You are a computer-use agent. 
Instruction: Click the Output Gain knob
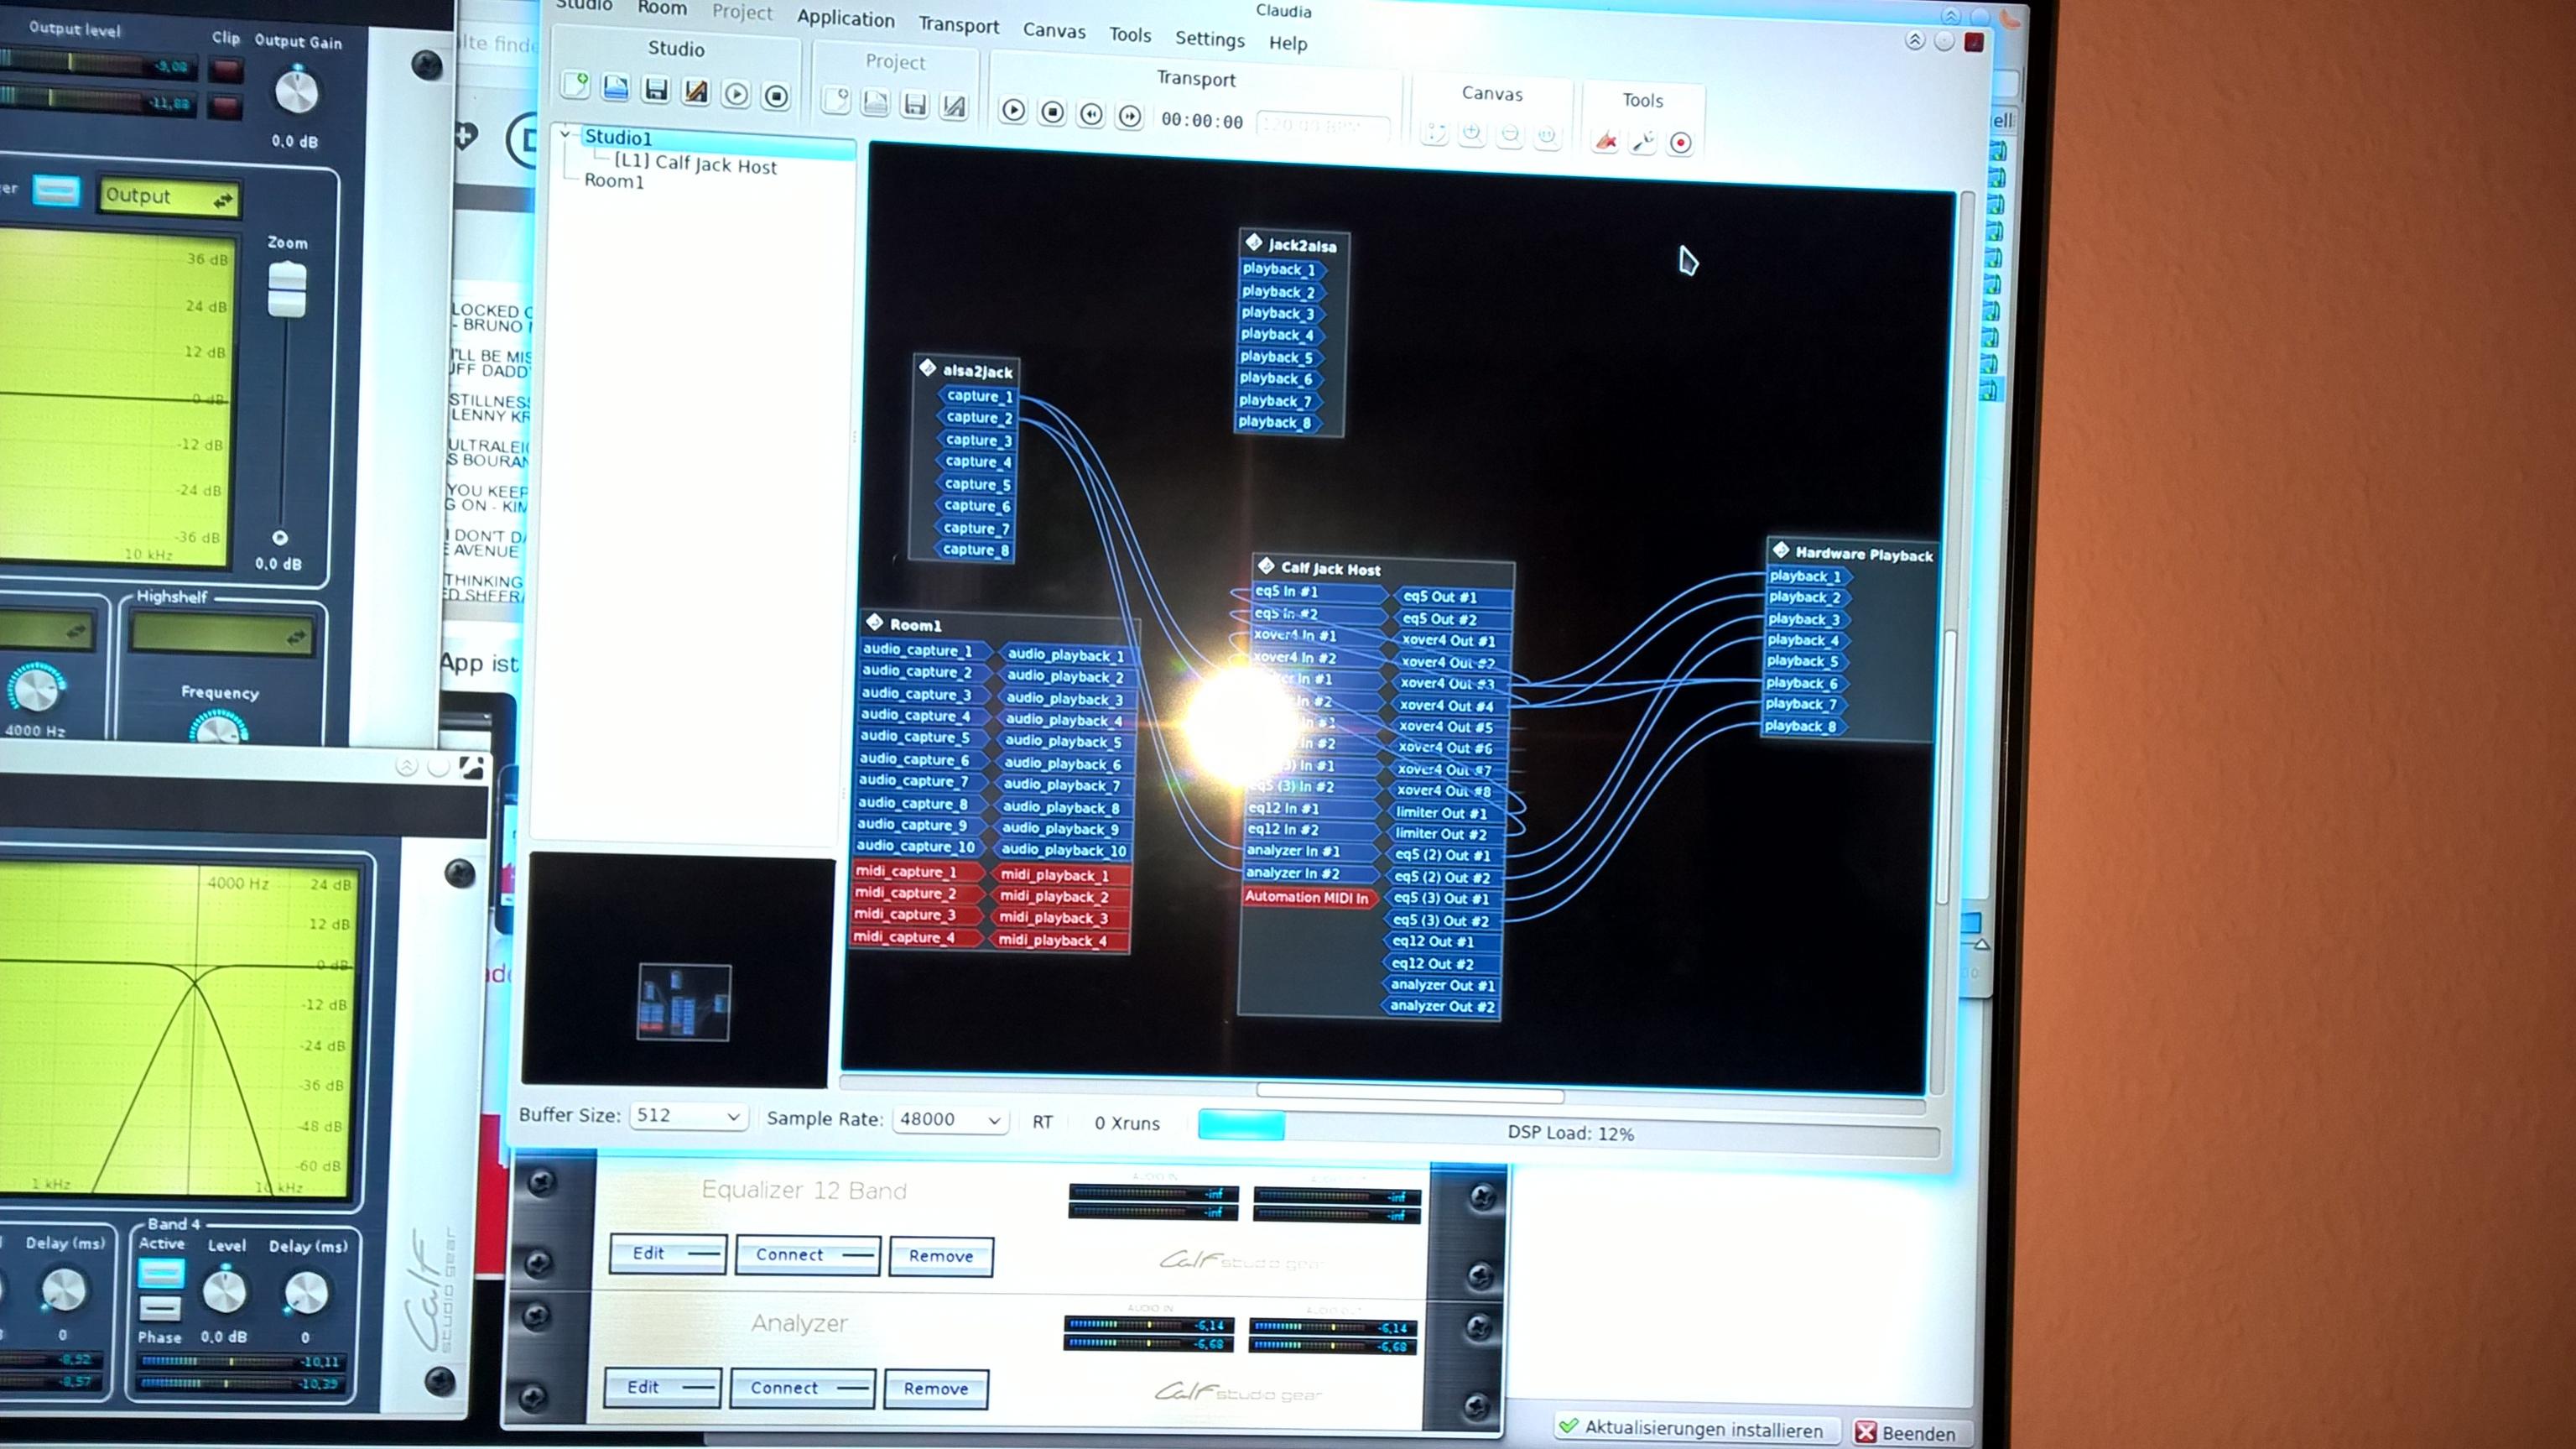[296, 92]
